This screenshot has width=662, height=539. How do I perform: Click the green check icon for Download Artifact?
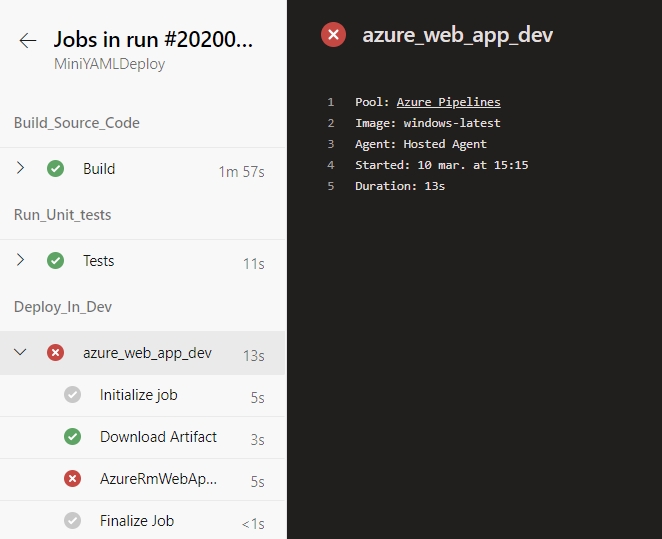(72, 436)
